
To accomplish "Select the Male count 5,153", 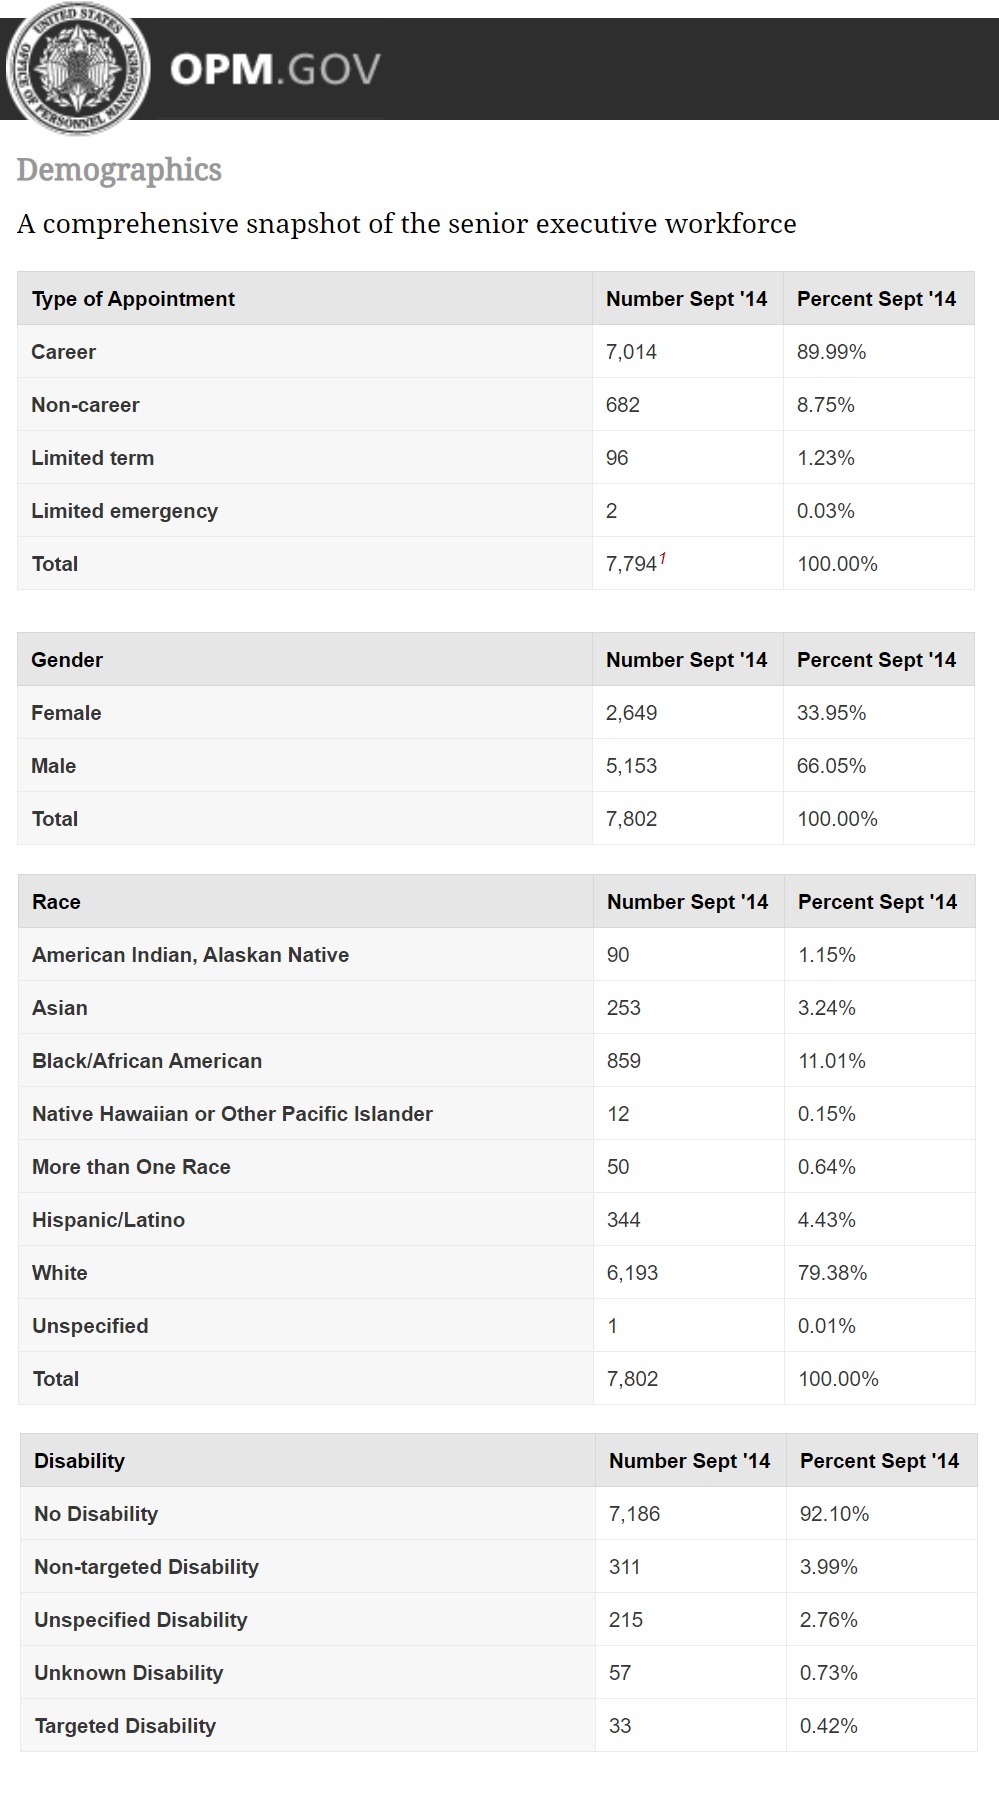I will point(631,766).
